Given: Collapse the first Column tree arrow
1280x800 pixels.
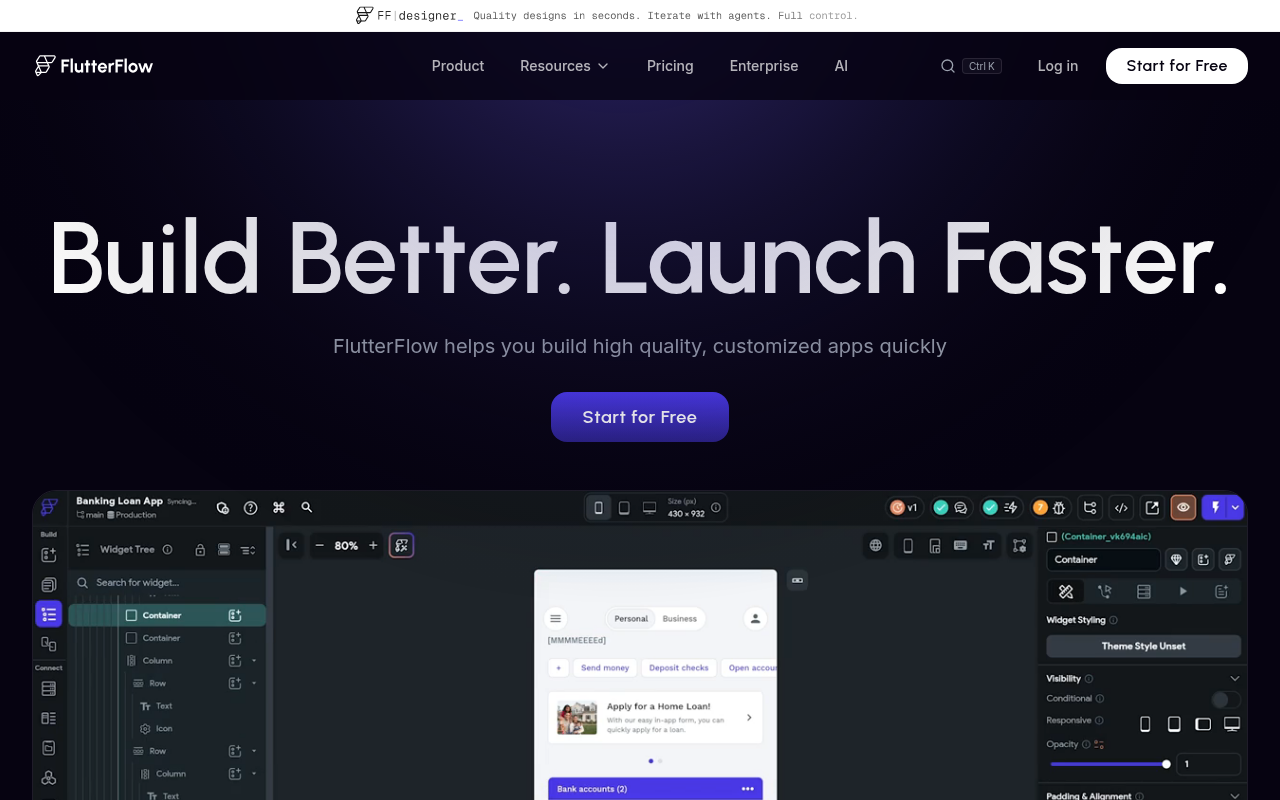Looking at the screenshot, I should point(254,661).
